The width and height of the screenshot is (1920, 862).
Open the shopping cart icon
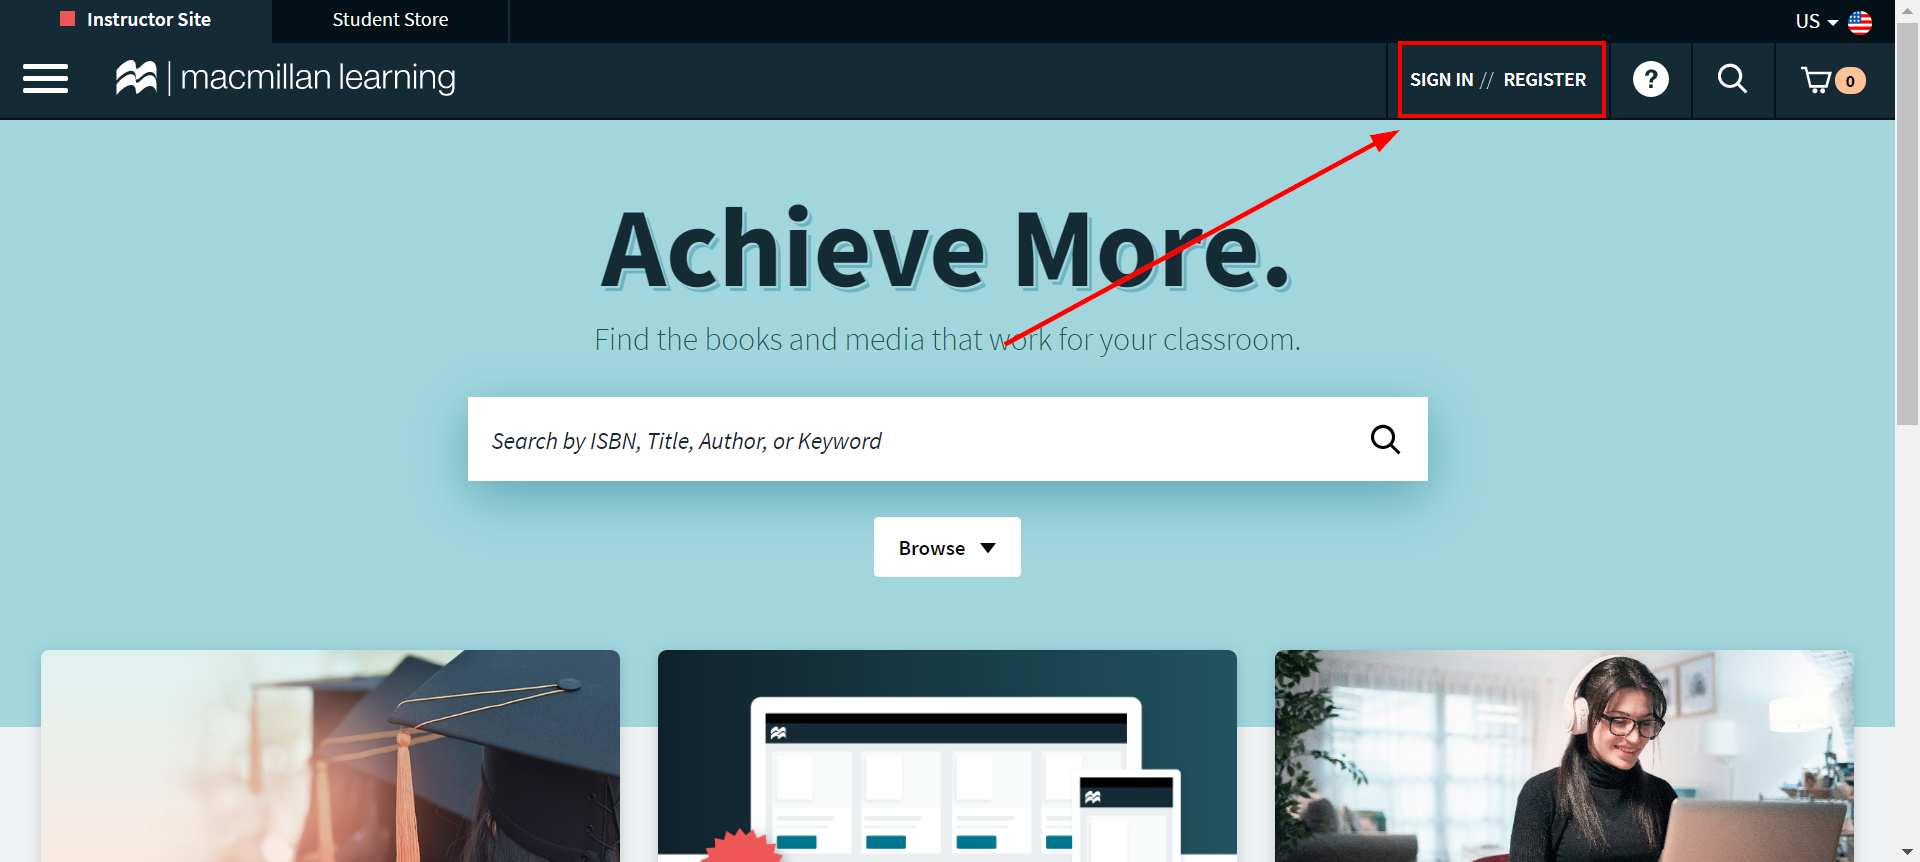click(x=1817, y=80)
